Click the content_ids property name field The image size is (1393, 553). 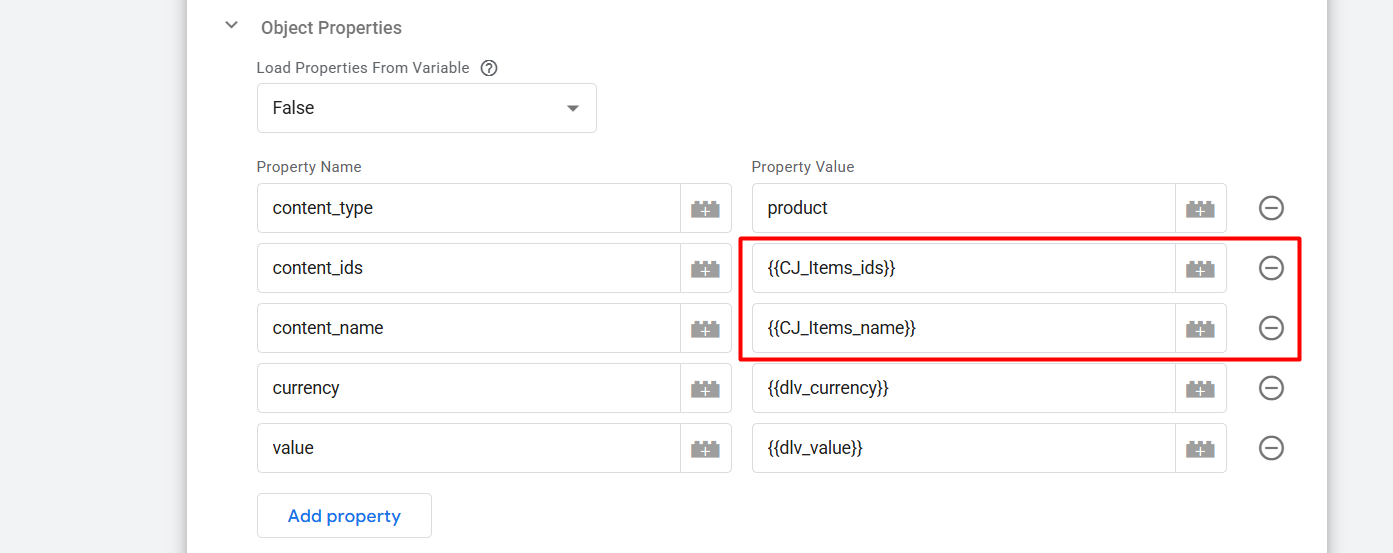click(468, 268)
